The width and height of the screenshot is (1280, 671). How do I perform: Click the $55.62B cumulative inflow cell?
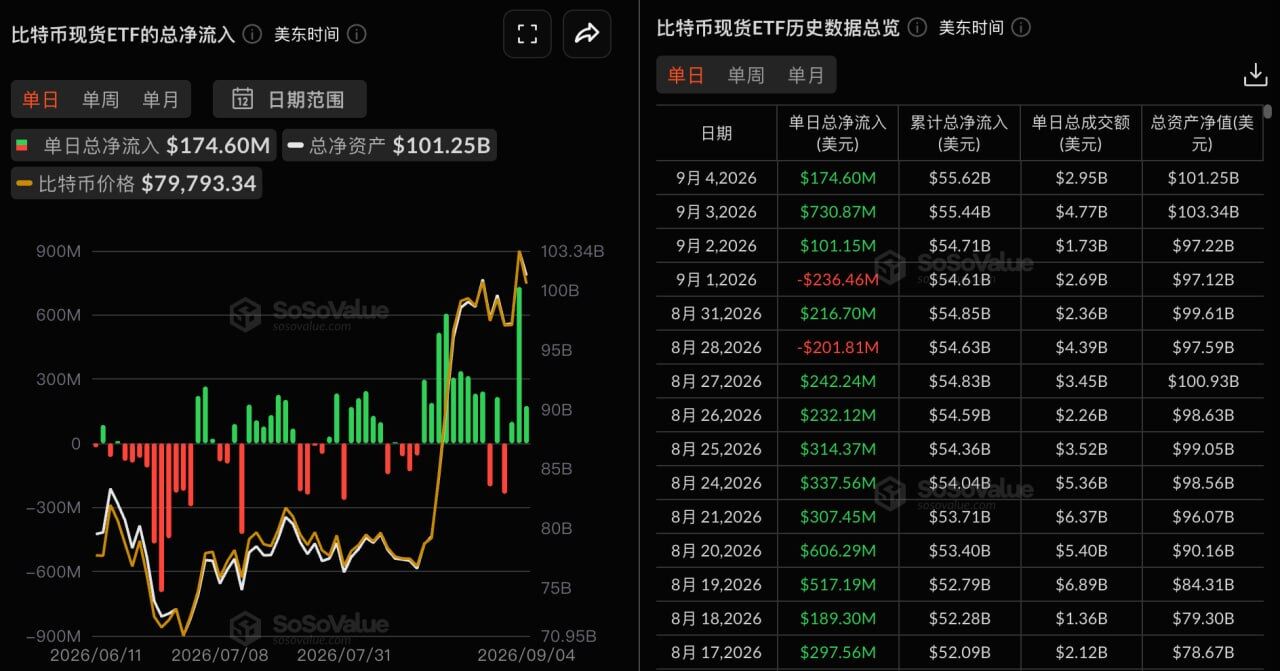pos(959,178)
